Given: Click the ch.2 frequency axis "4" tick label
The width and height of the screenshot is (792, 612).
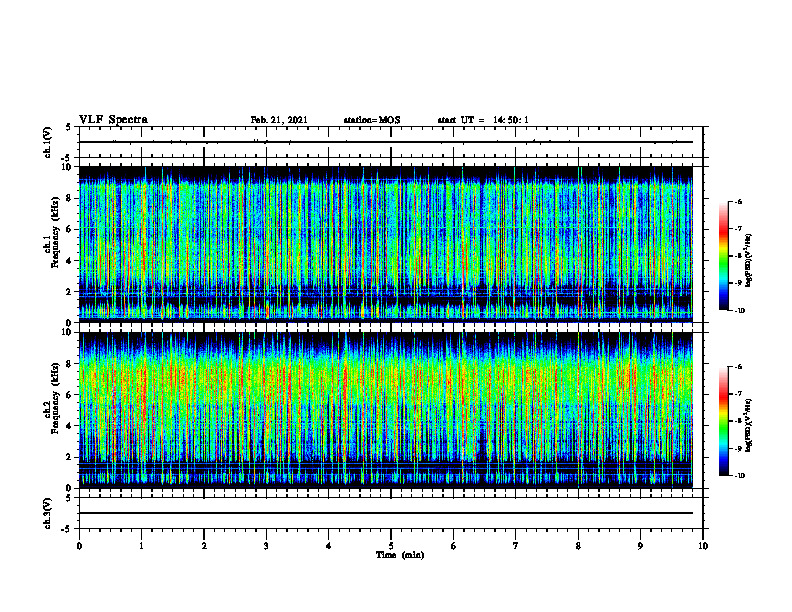Looking at the screenshot, I should click(x=69, y=426).
